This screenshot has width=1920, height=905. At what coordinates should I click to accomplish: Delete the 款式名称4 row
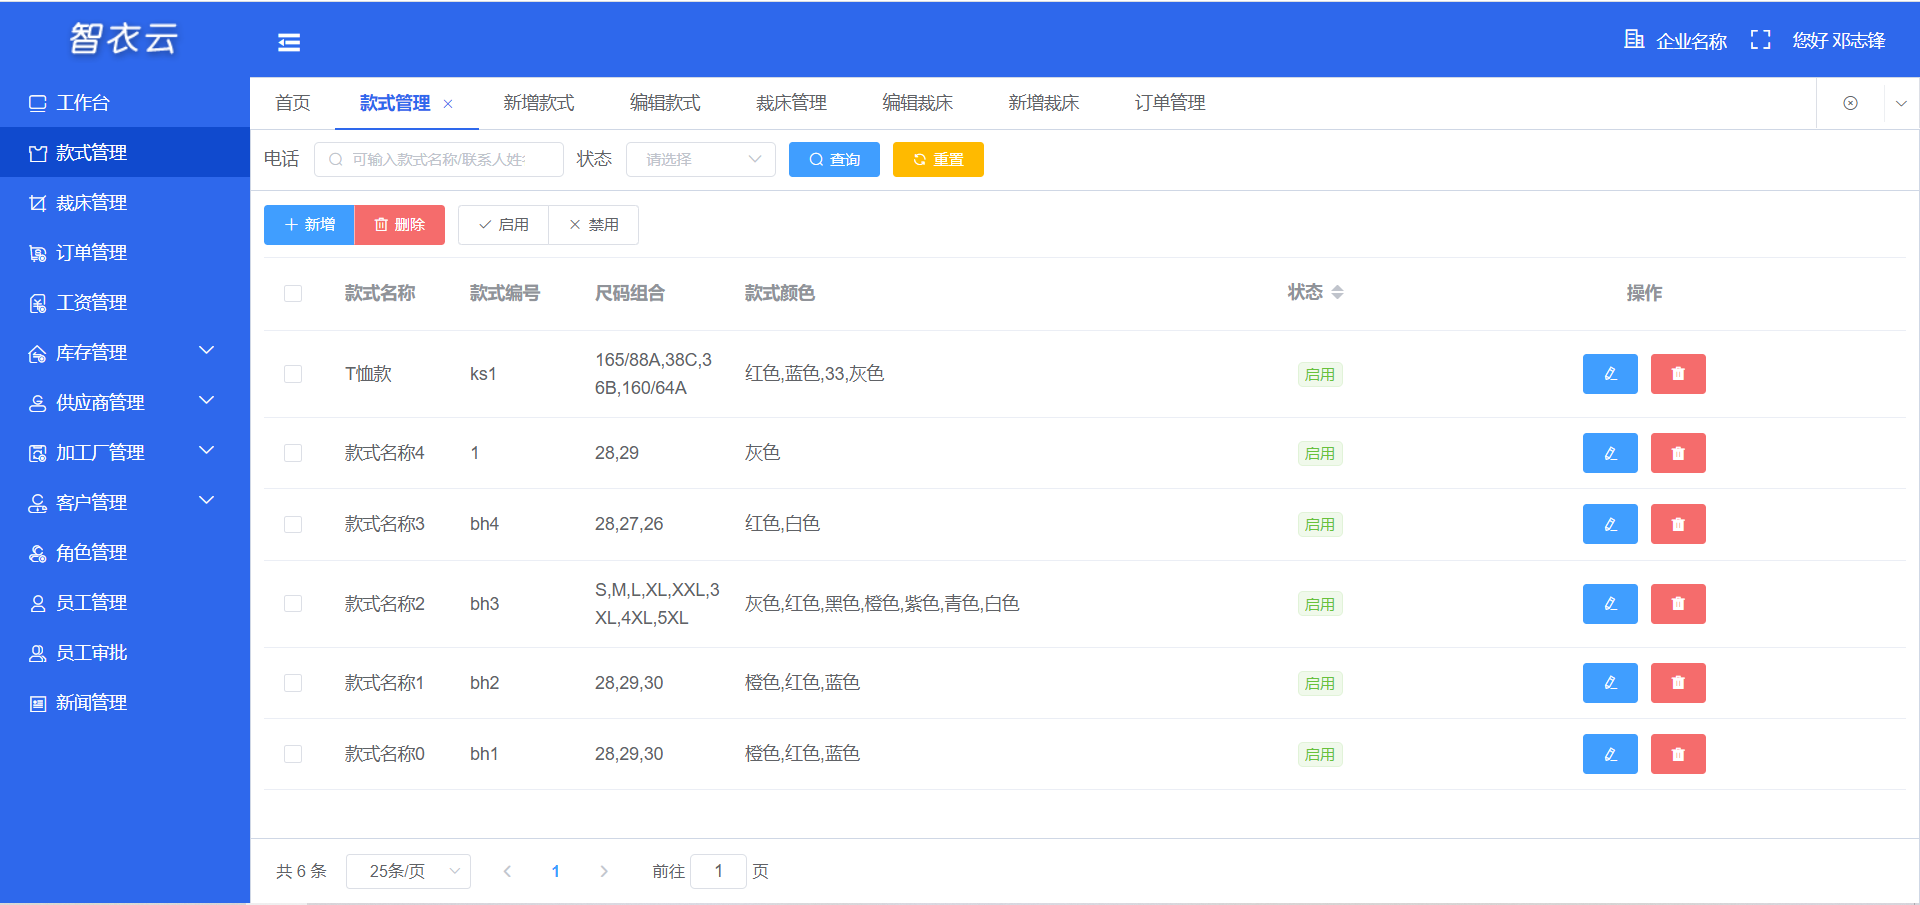pyautogui.click(x=1678, y=453)
